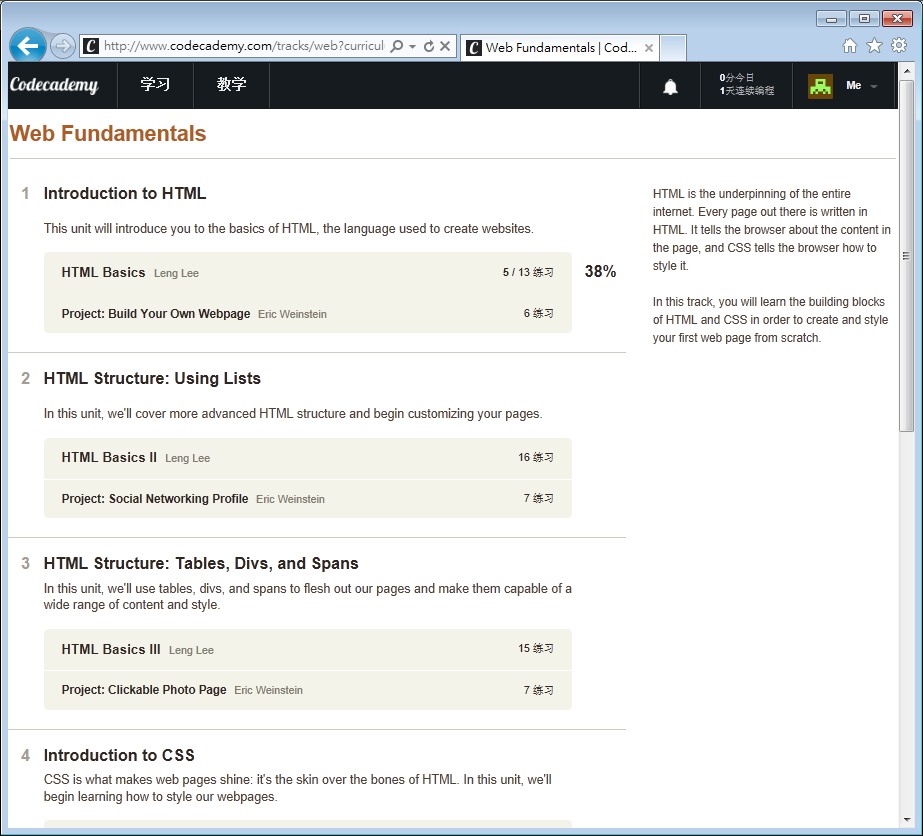This screenshot has width=923, height=836.
Task: Close the browser window
Action: pyautogui.click(x=897, y=19)
